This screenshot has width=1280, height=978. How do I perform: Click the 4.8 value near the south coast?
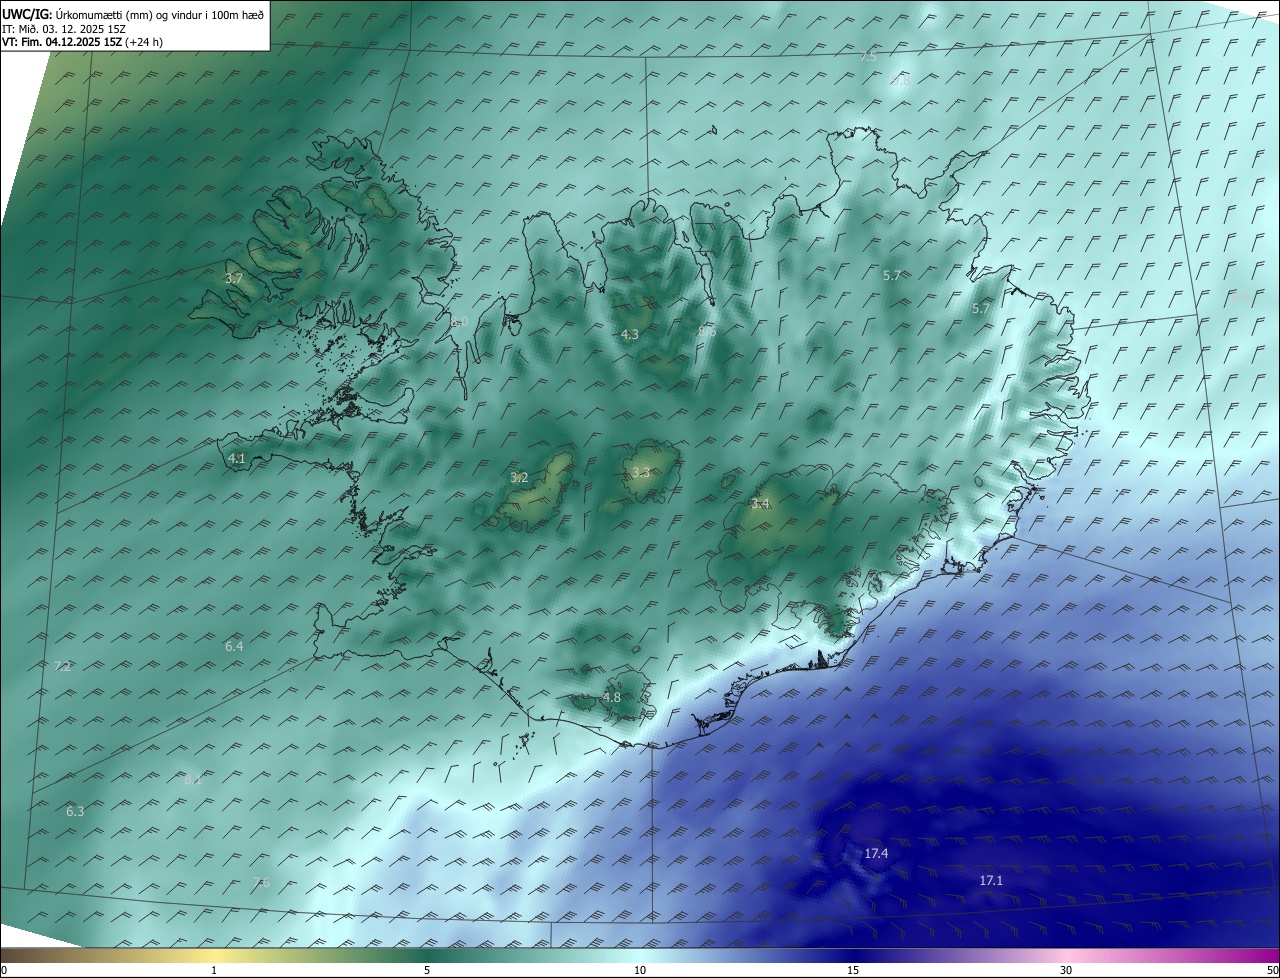tap(612, 697)
